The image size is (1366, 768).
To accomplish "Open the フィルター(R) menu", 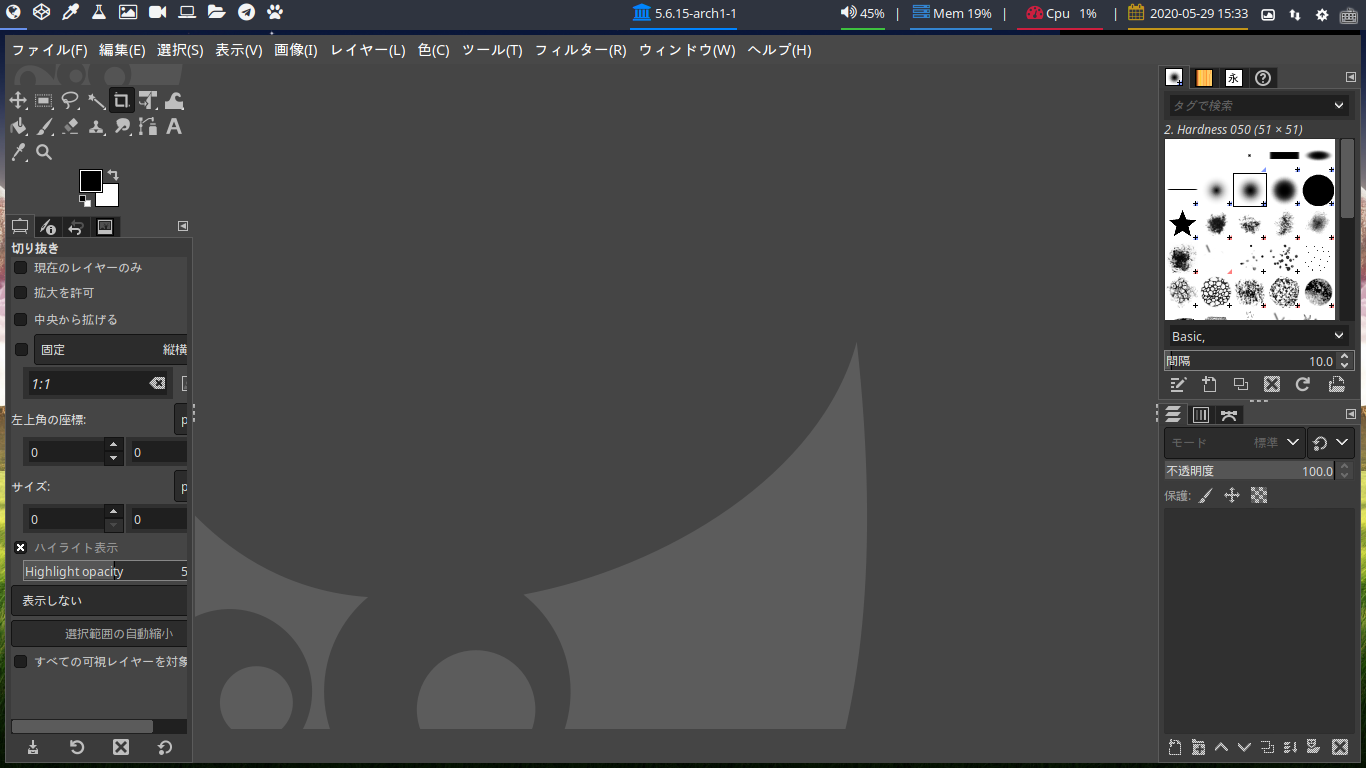I will coord(580,50).
